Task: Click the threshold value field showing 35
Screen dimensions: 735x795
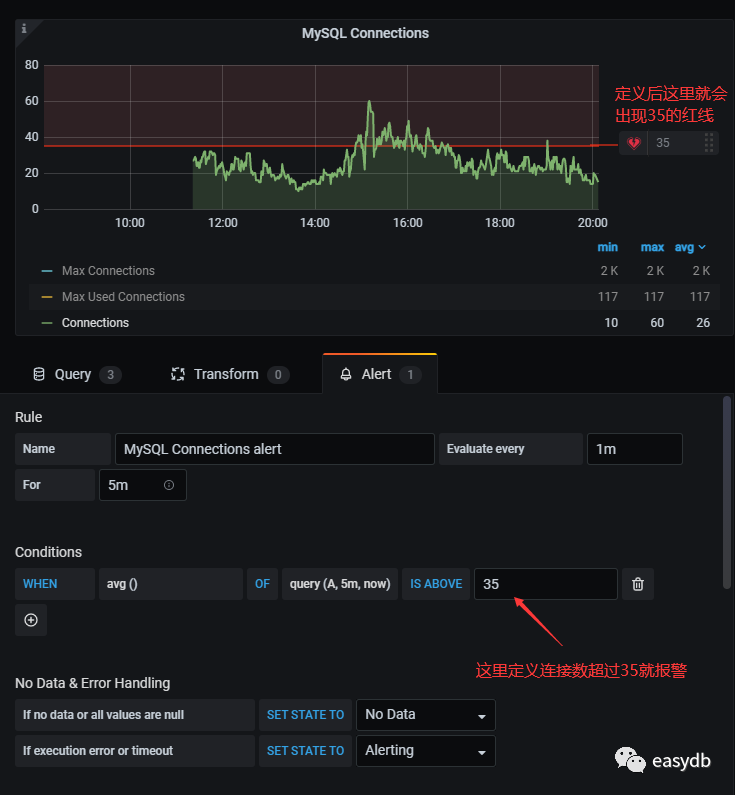Action: pyautogui.click(x=545, y=584)
